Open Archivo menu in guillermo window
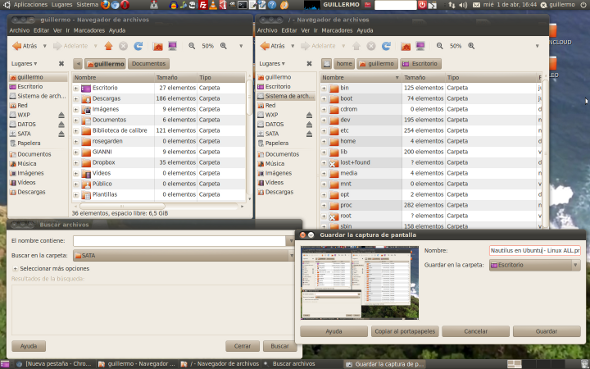Image resolution: width=590 pixels, height=369 pixels. (19, 30)
